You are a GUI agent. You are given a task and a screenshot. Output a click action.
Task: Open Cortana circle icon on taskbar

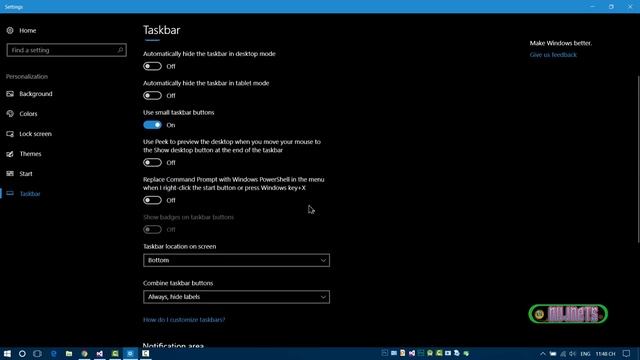click(22, 353)
